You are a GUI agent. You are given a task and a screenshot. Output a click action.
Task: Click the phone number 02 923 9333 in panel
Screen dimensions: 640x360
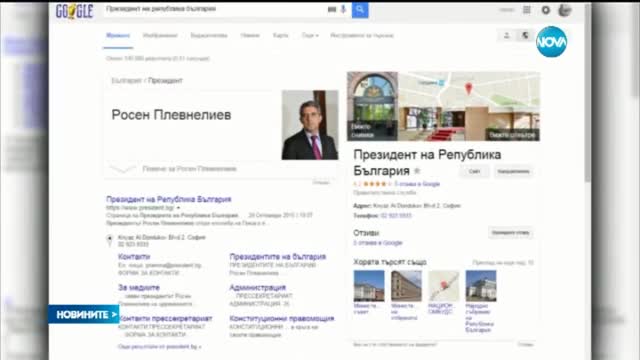click(396, 216)
